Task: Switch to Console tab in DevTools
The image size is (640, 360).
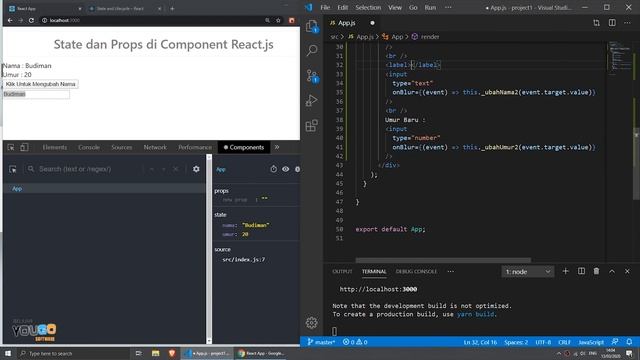Action: point(89,147)
